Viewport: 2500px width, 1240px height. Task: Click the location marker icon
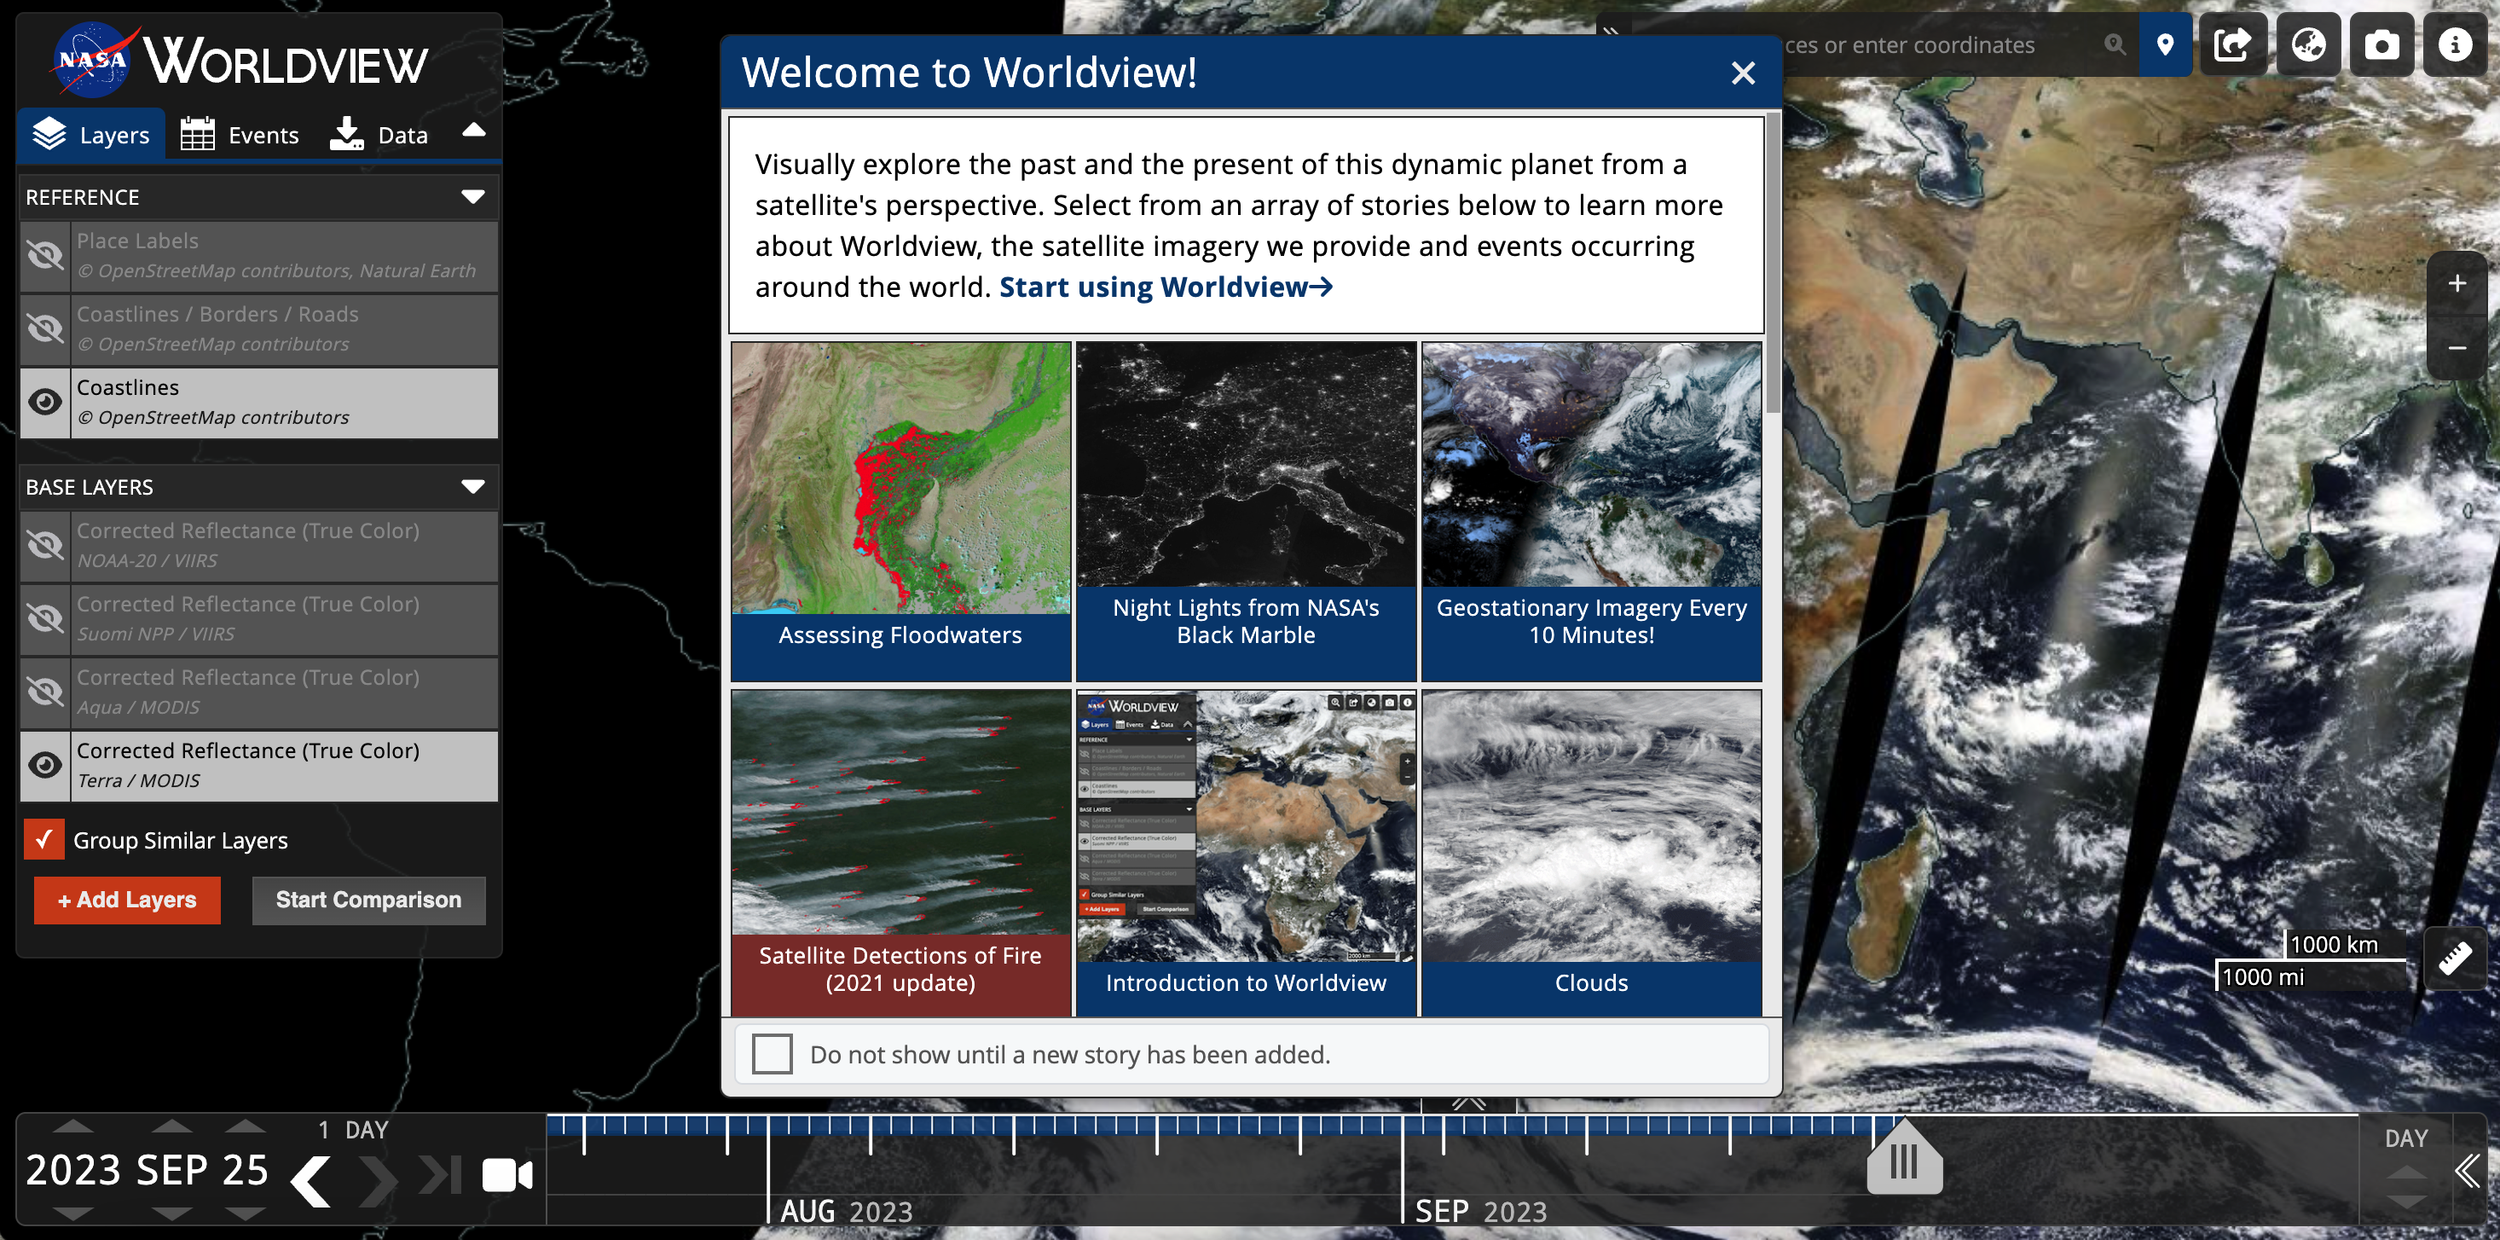click(x=2165, y=45)
